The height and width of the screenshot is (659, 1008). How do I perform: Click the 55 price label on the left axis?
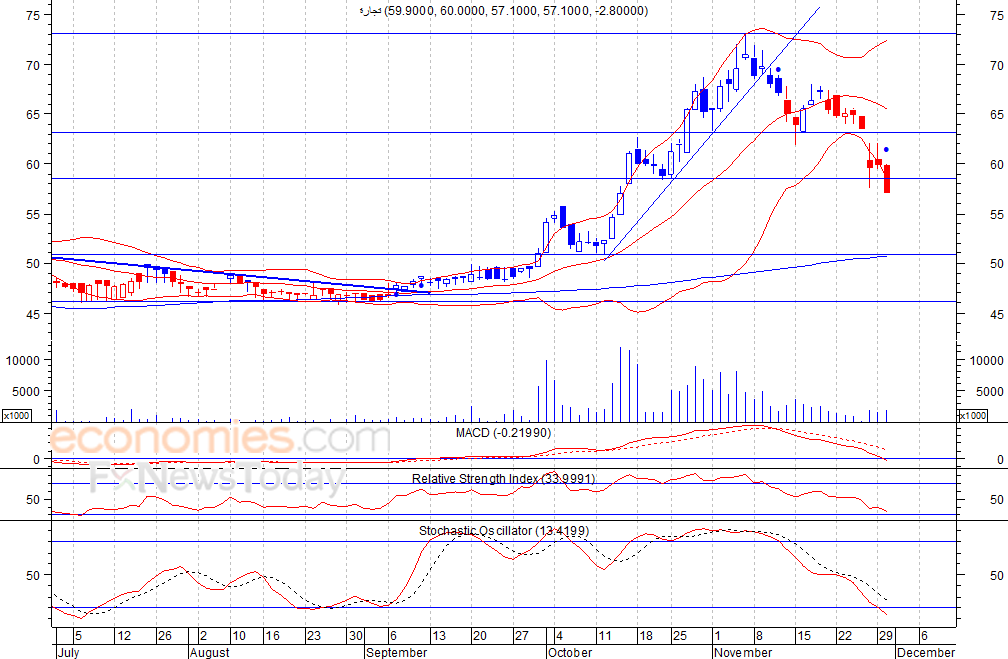33,214
